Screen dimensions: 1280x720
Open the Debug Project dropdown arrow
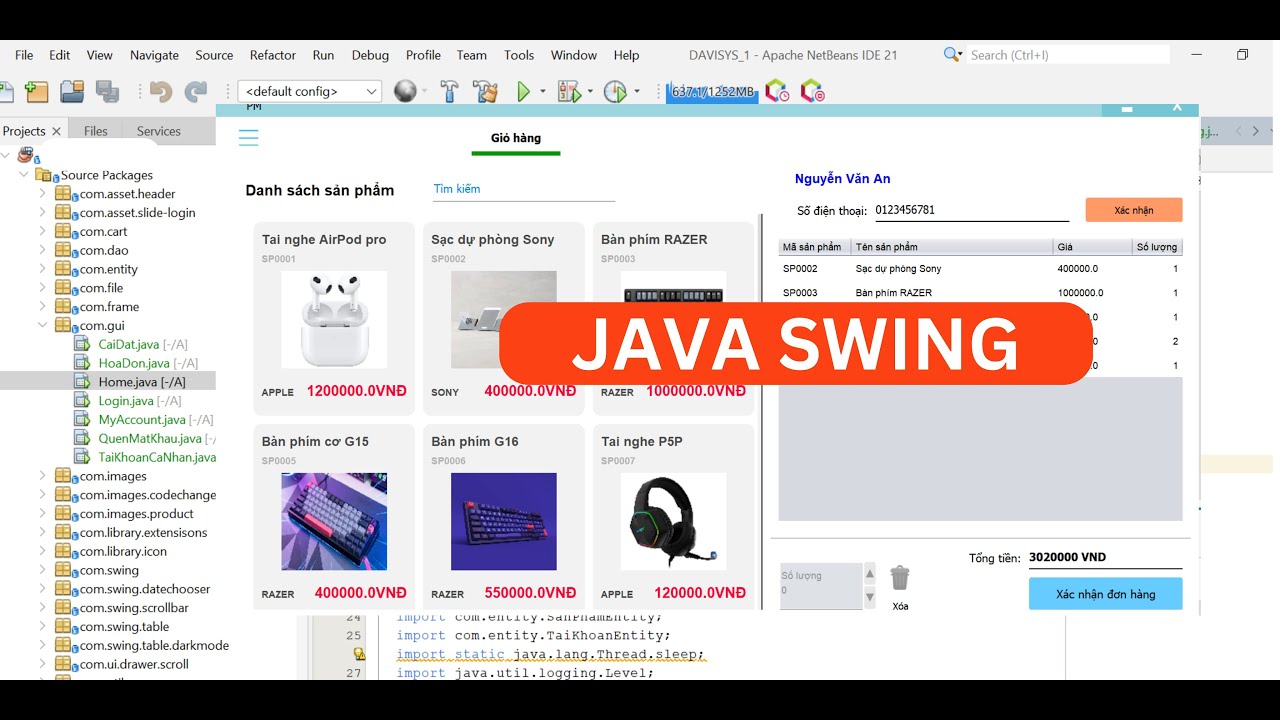coord(590,91)
